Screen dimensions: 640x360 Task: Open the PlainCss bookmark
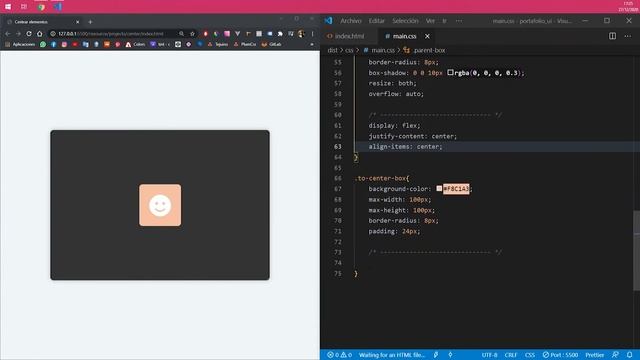[x=245, y=44]
